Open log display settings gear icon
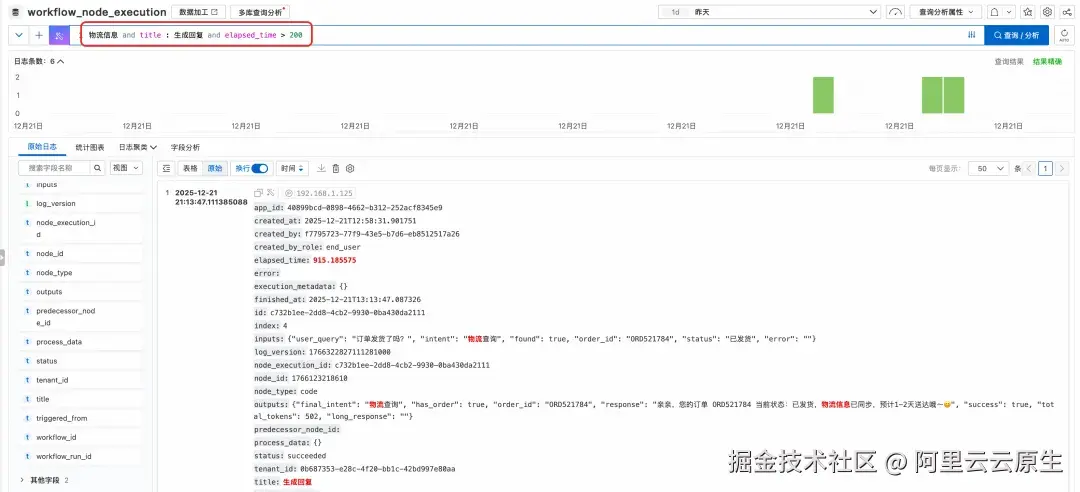Viewport: 1080px width, 492px height. [x=350, y=168]
